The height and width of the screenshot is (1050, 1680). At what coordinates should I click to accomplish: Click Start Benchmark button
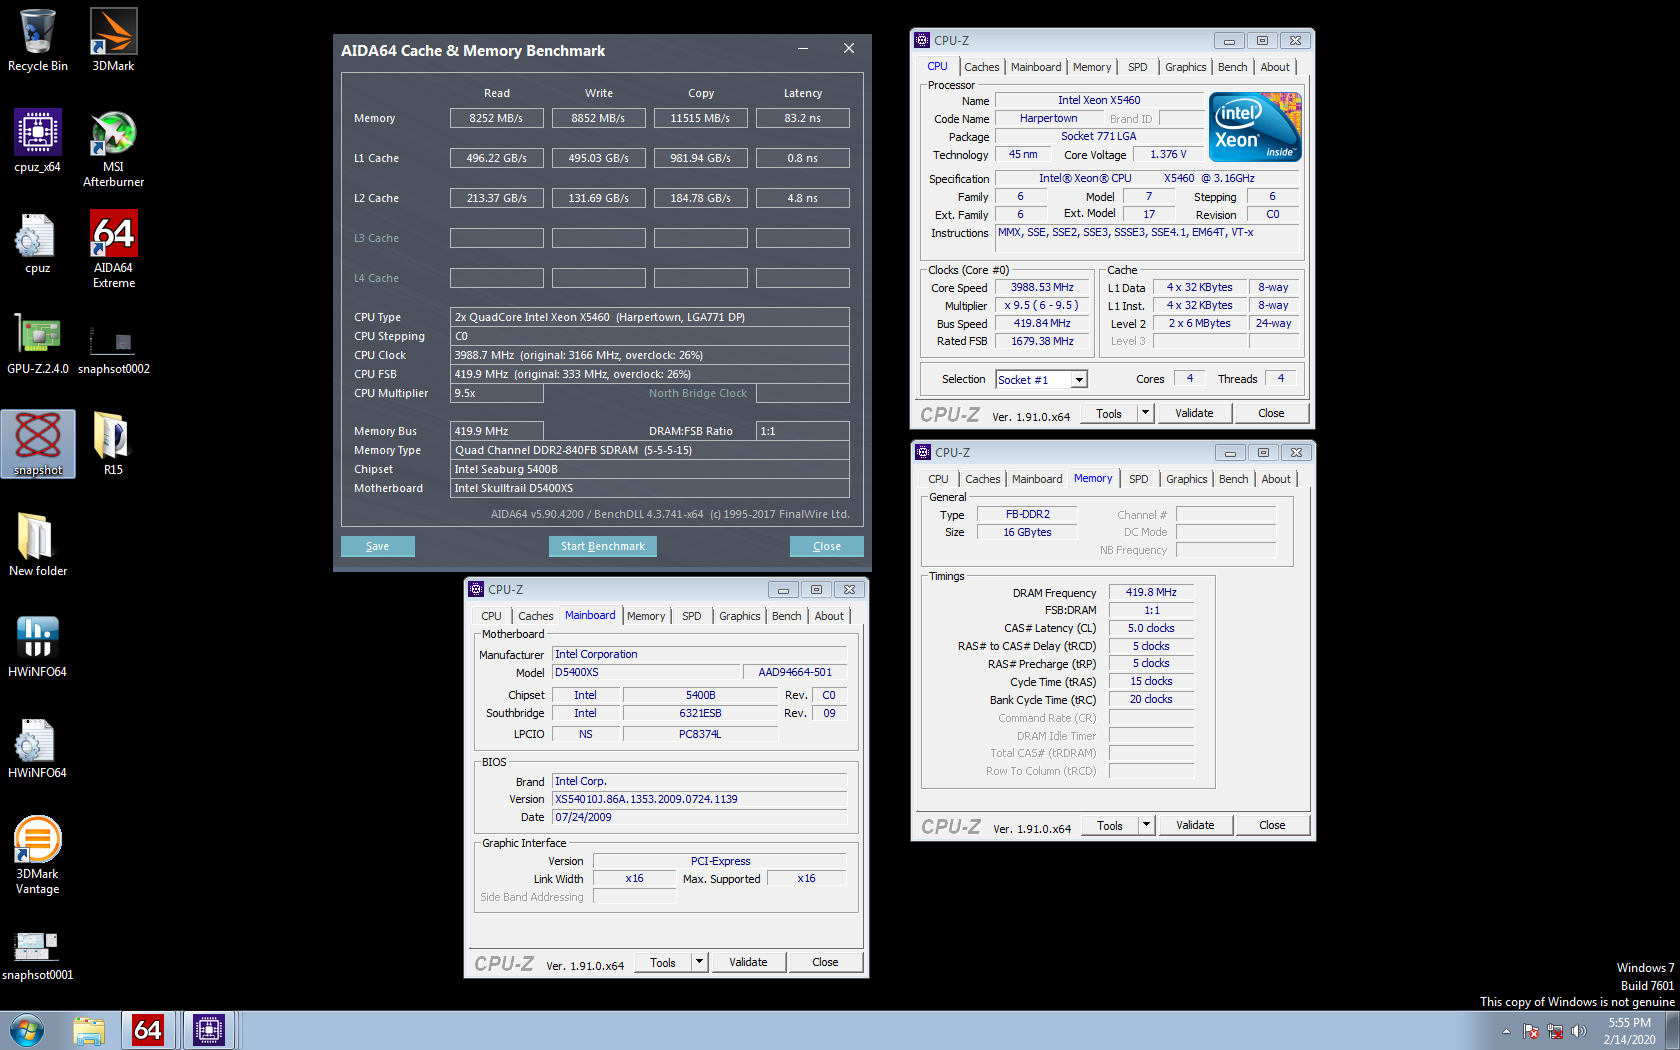click(x=603, y=546)
